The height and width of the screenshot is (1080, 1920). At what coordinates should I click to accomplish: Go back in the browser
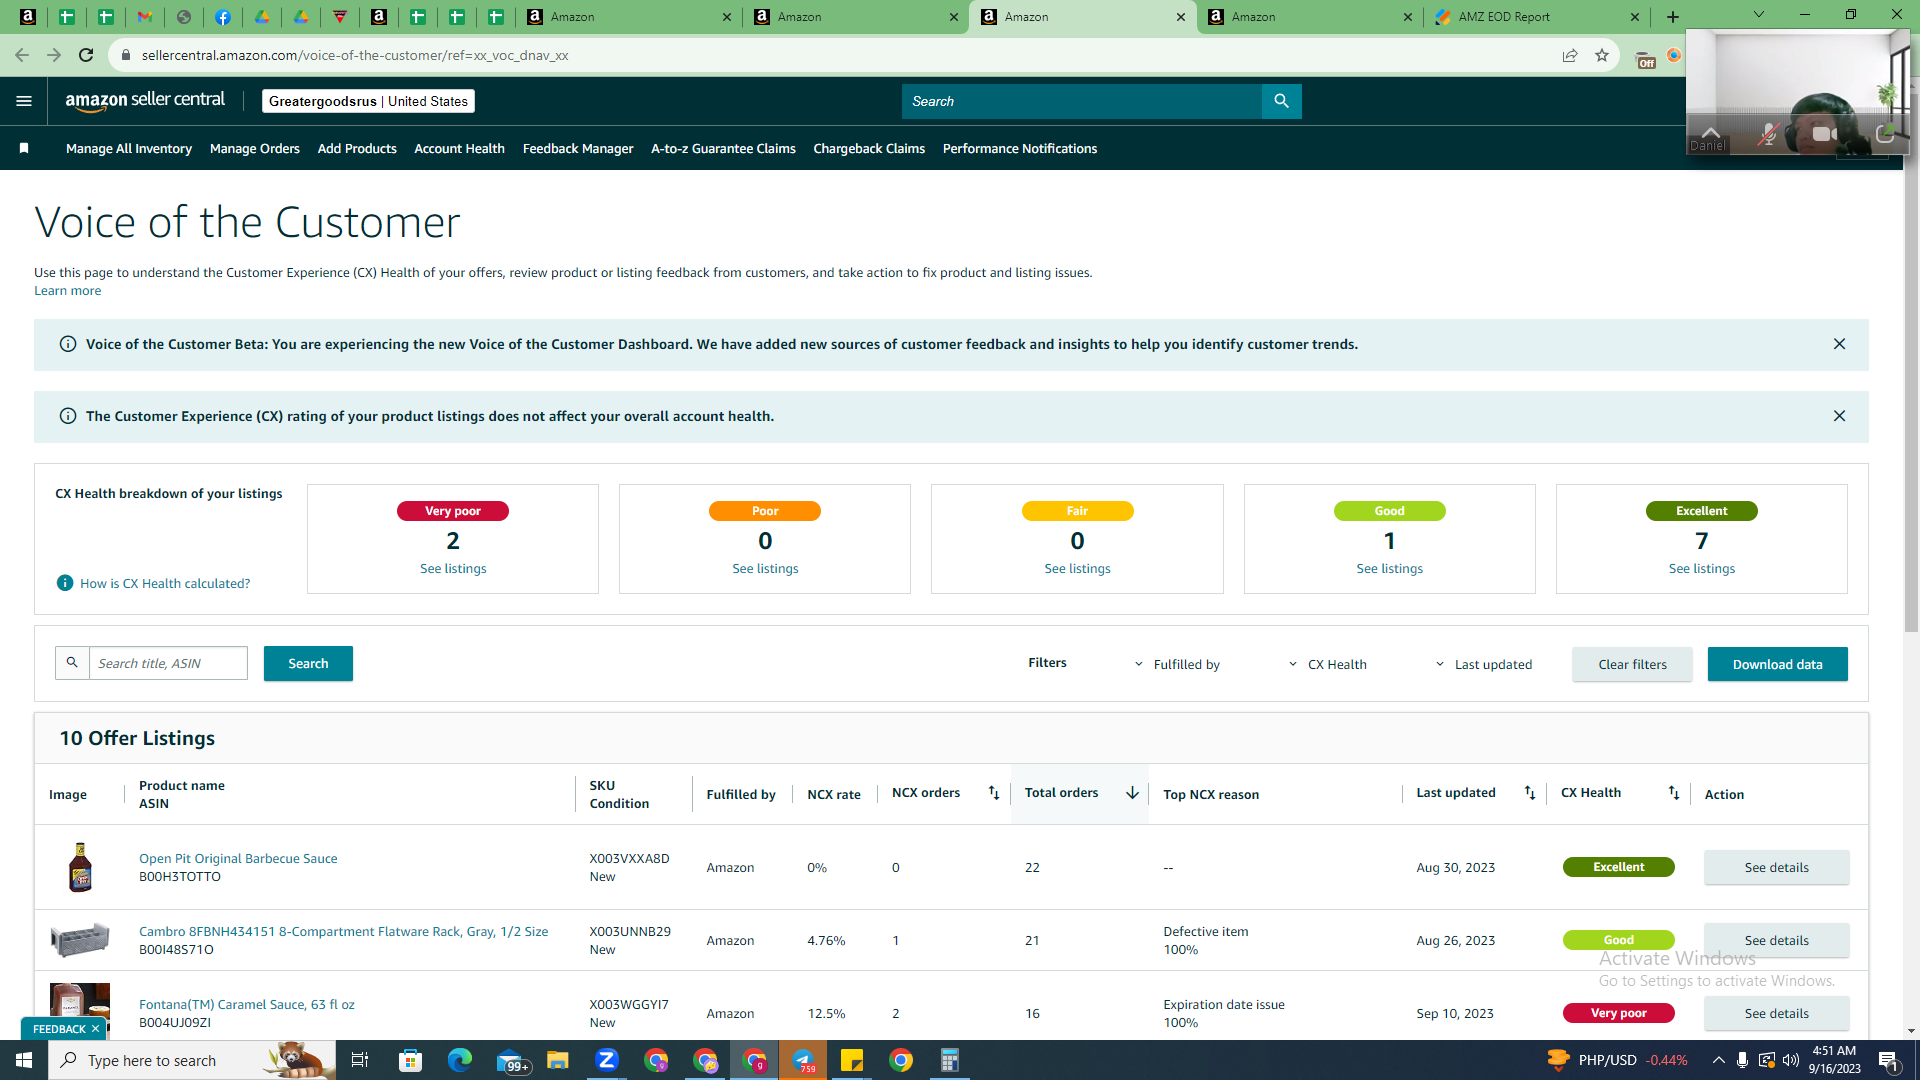[22, 55]
